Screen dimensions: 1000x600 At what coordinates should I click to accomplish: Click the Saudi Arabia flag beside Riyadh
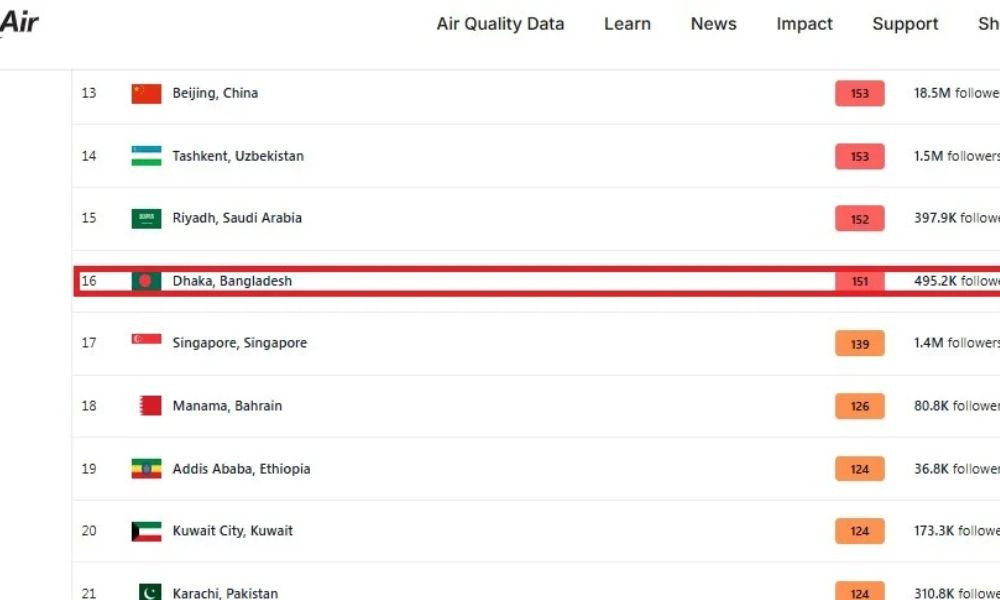pyautogui.click(x=146, y=218)
